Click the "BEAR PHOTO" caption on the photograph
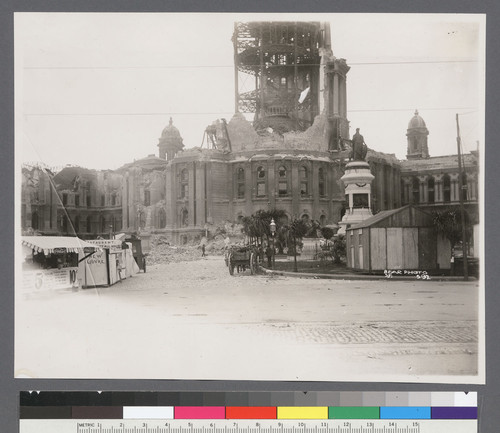 [x=405, y=273]
